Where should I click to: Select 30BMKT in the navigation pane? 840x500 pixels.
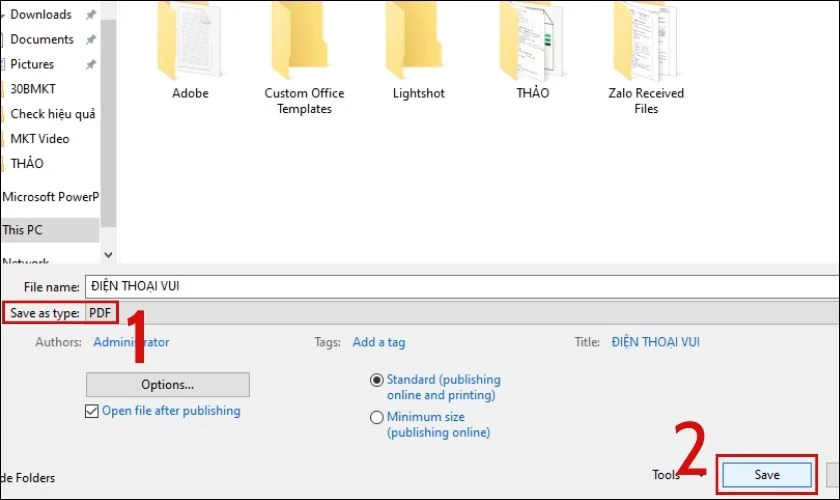[x=33, y=89]
